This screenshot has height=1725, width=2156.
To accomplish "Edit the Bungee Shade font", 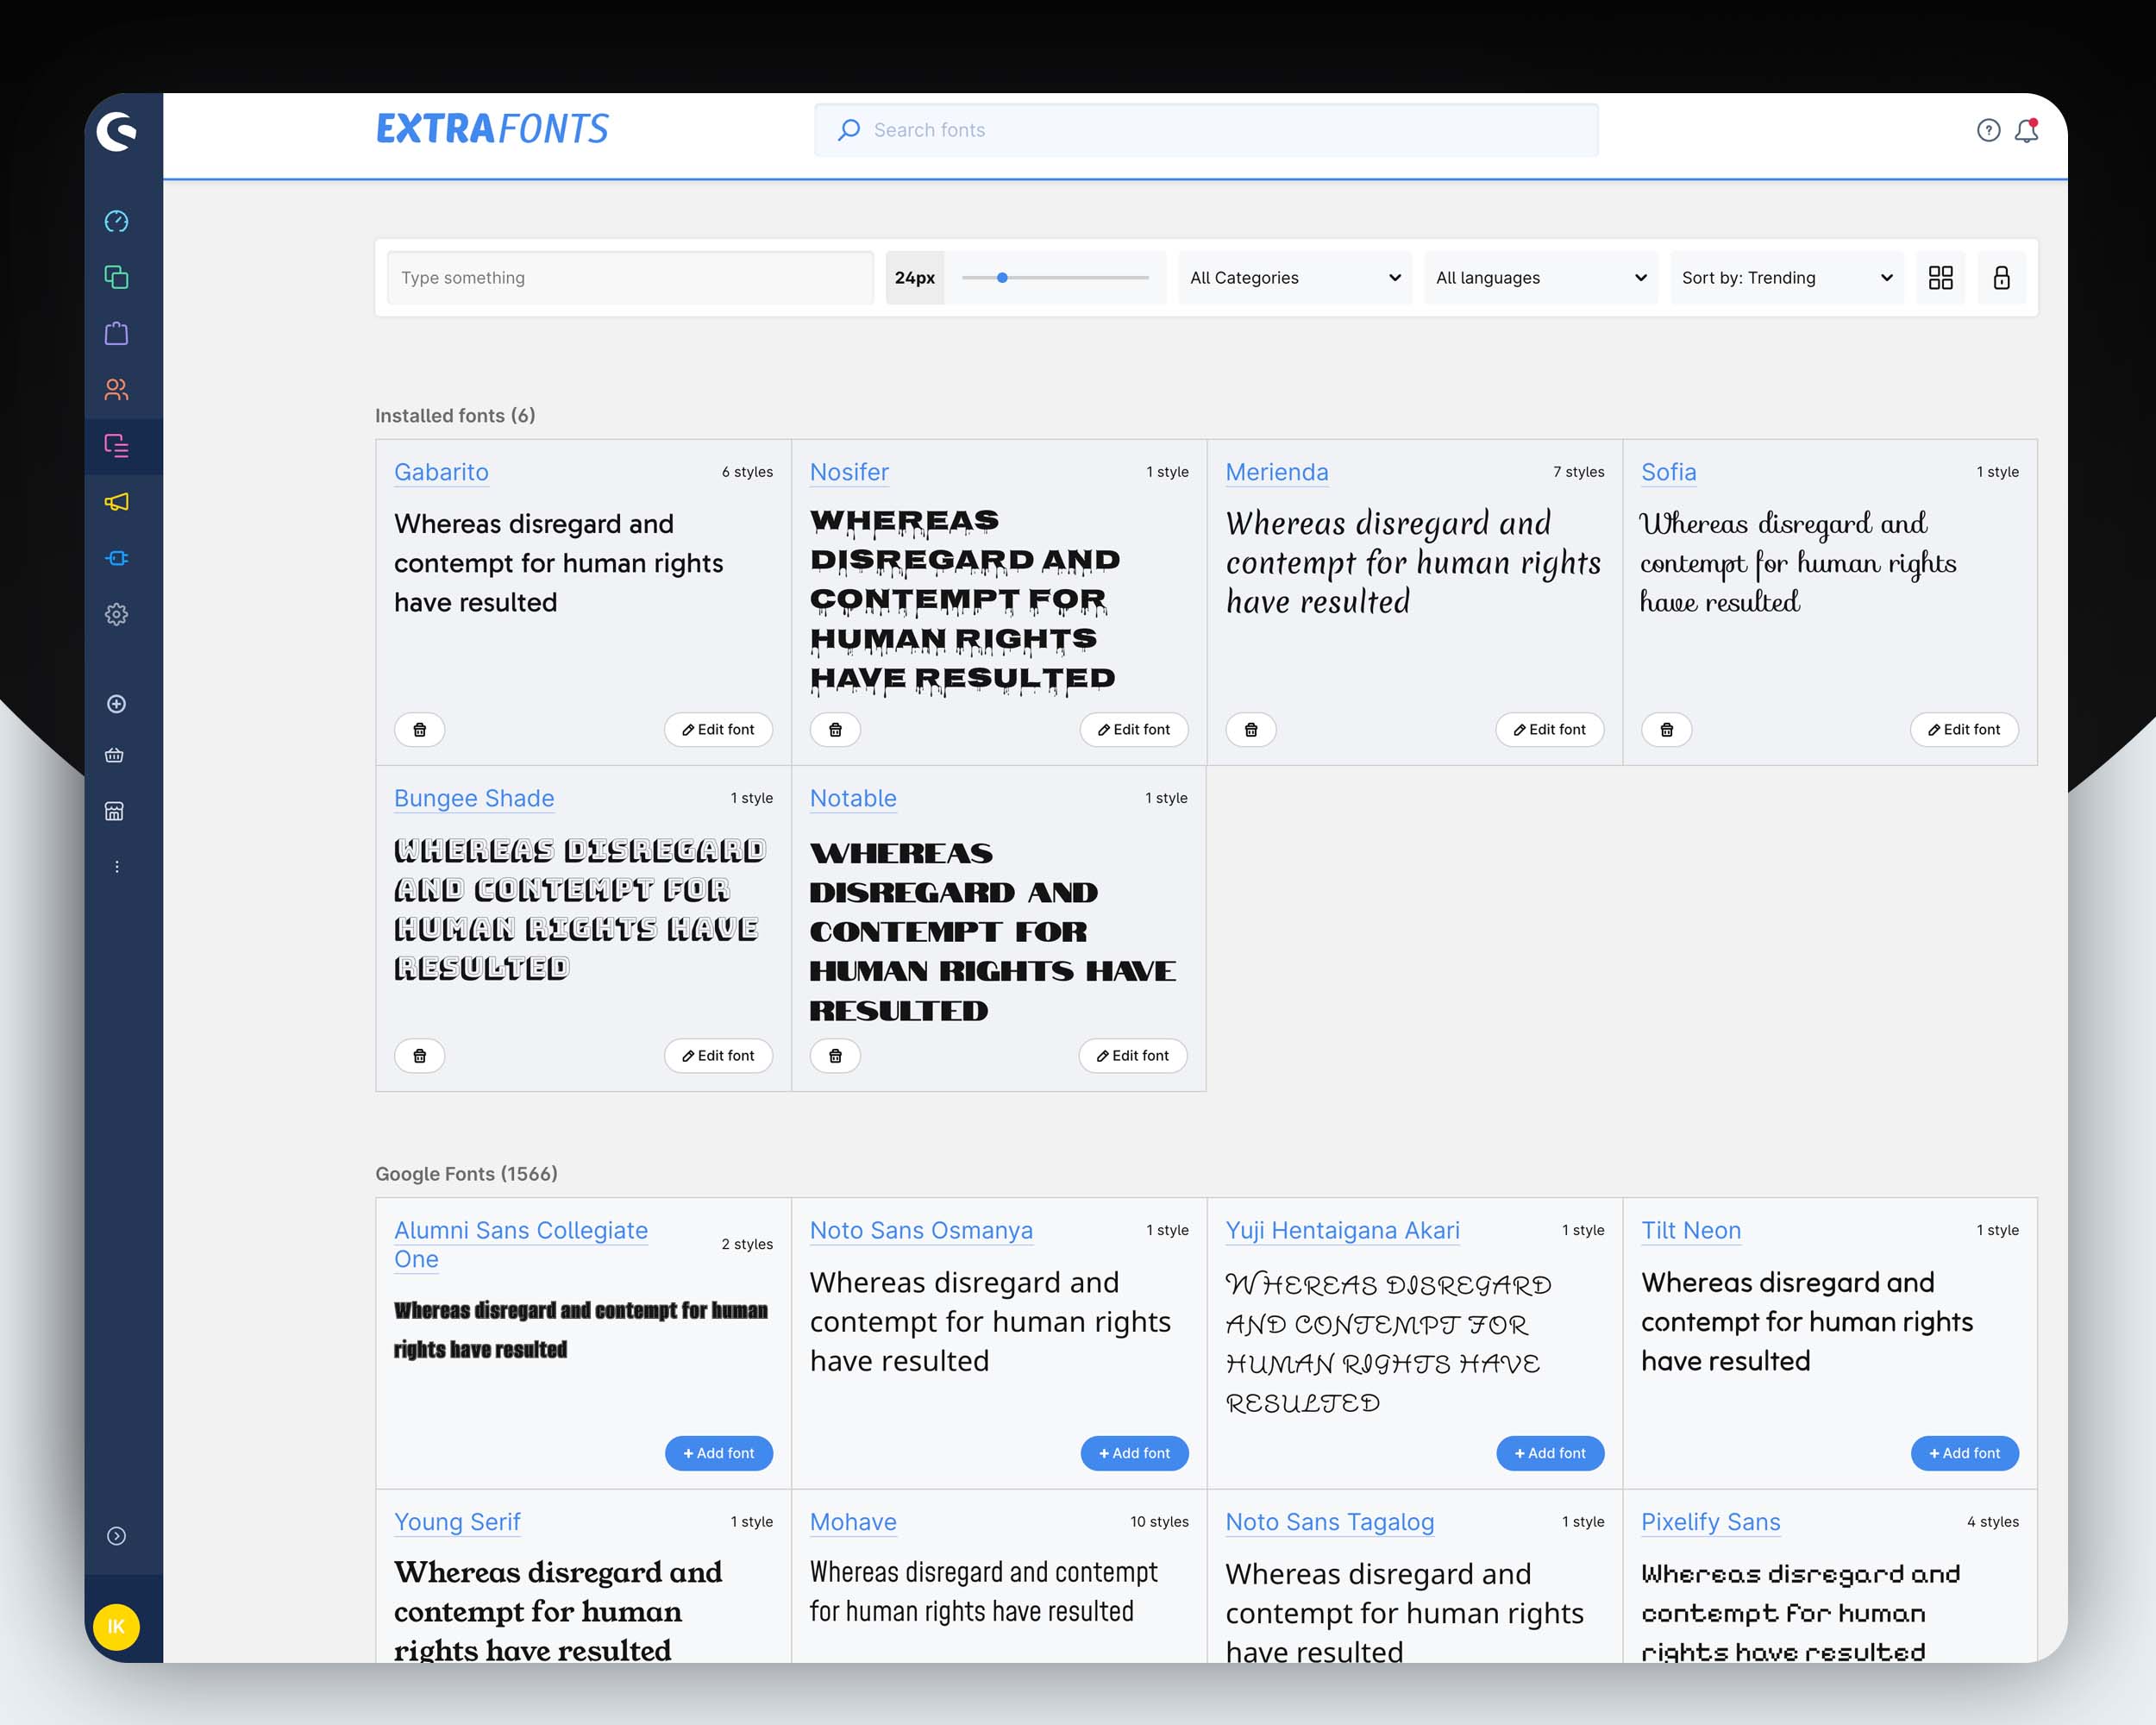I will 718,1056.
